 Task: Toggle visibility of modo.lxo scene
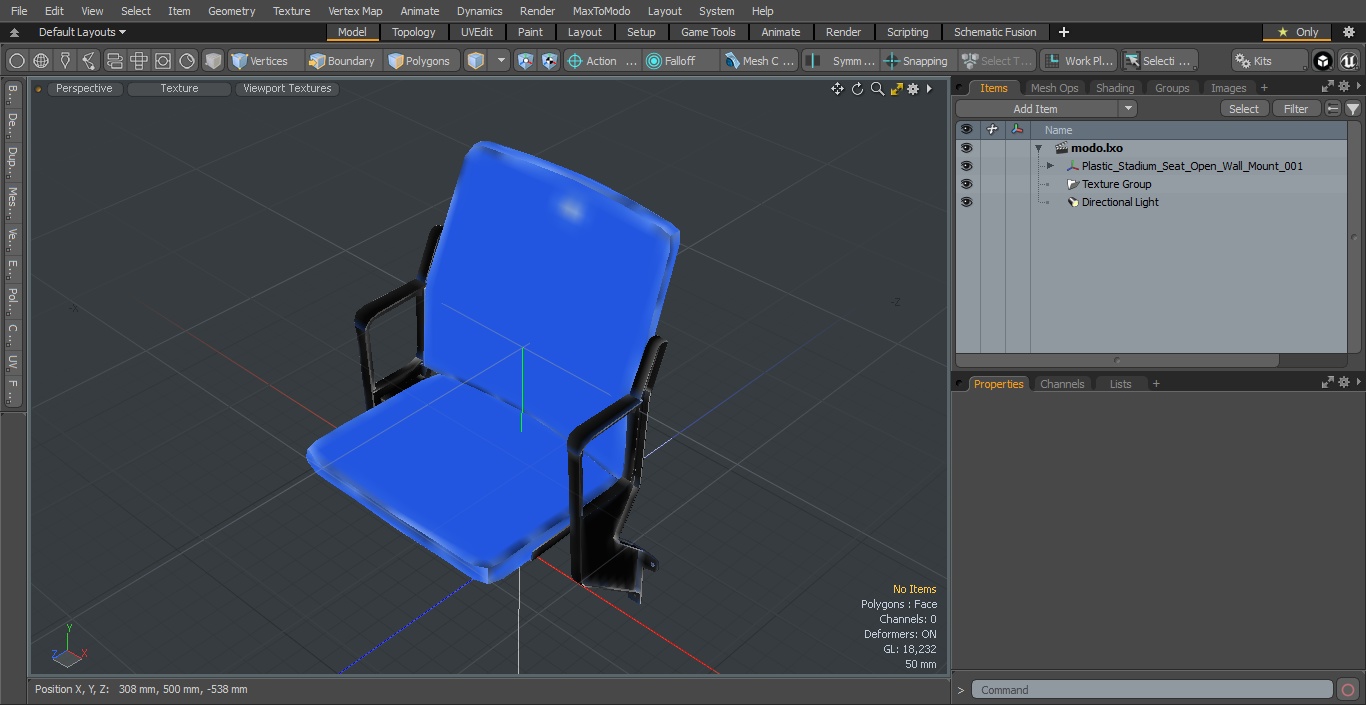pos(966,148)
